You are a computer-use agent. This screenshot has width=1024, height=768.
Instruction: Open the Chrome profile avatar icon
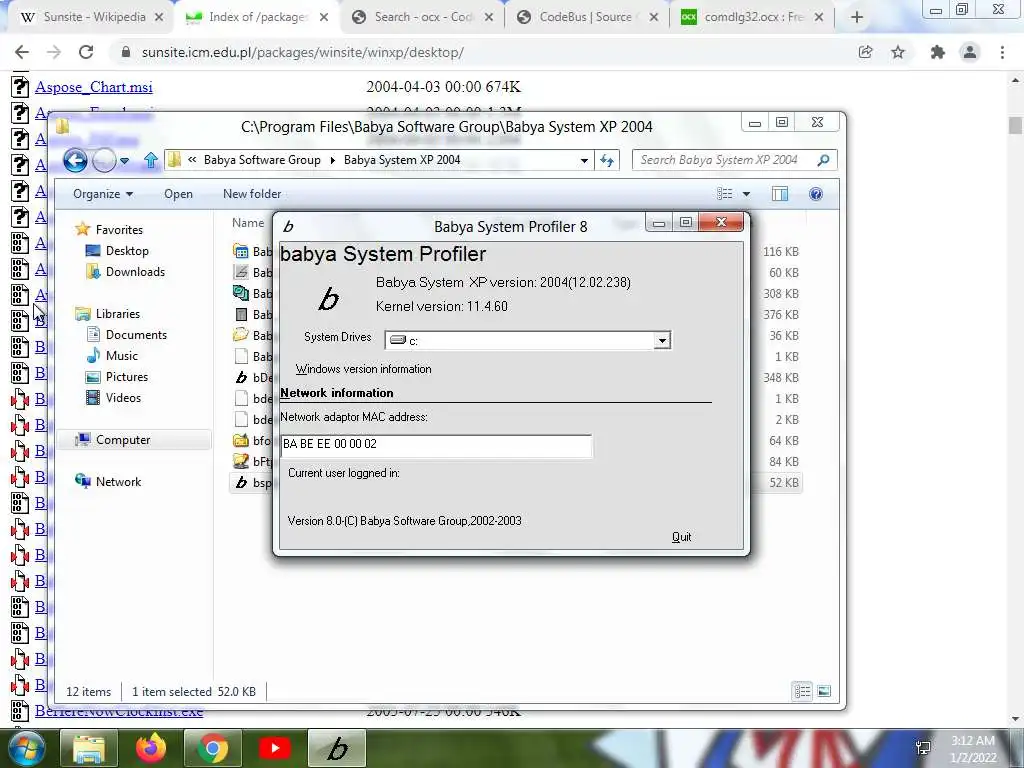[970, 52]
